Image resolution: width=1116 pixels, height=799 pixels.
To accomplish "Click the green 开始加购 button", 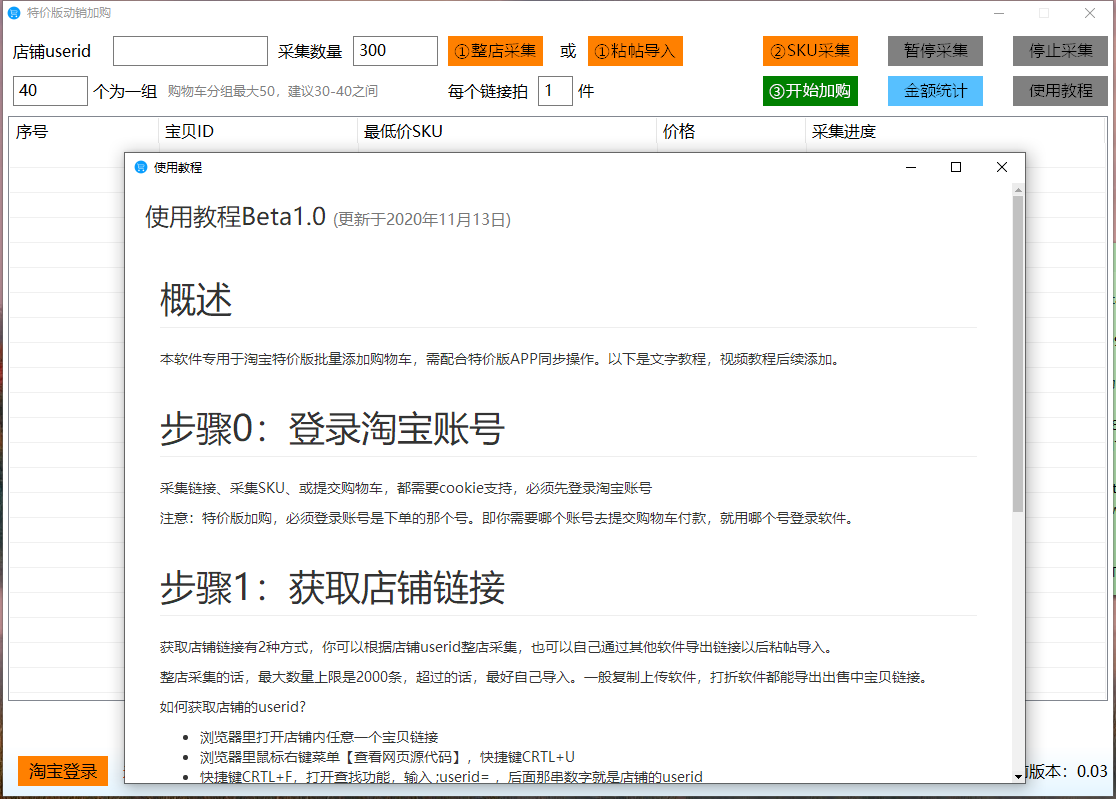I will click(810, 91).
